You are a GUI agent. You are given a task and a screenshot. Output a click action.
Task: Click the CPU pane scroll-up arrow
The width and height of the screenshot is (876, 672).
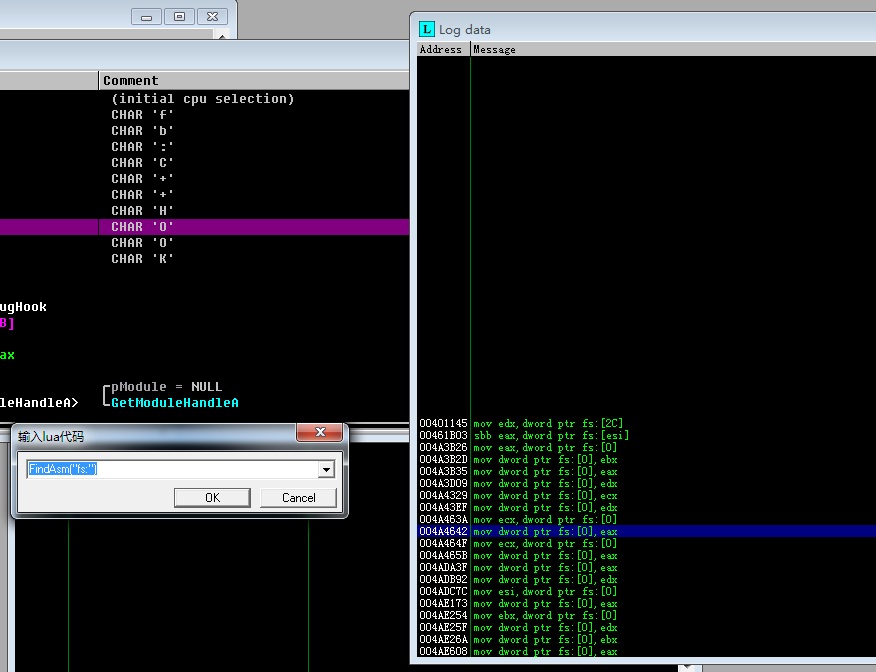tap(222, 36)
